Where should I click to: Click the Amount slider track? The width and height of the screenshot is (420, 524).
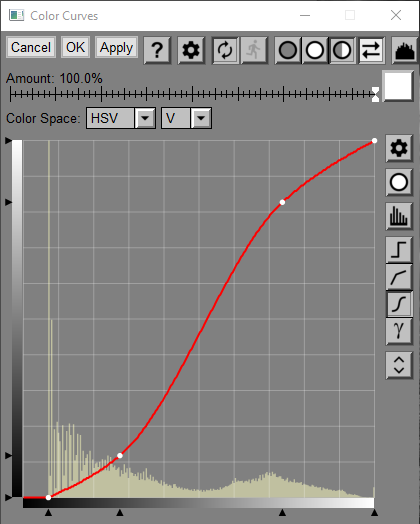[x=194, y=94]
